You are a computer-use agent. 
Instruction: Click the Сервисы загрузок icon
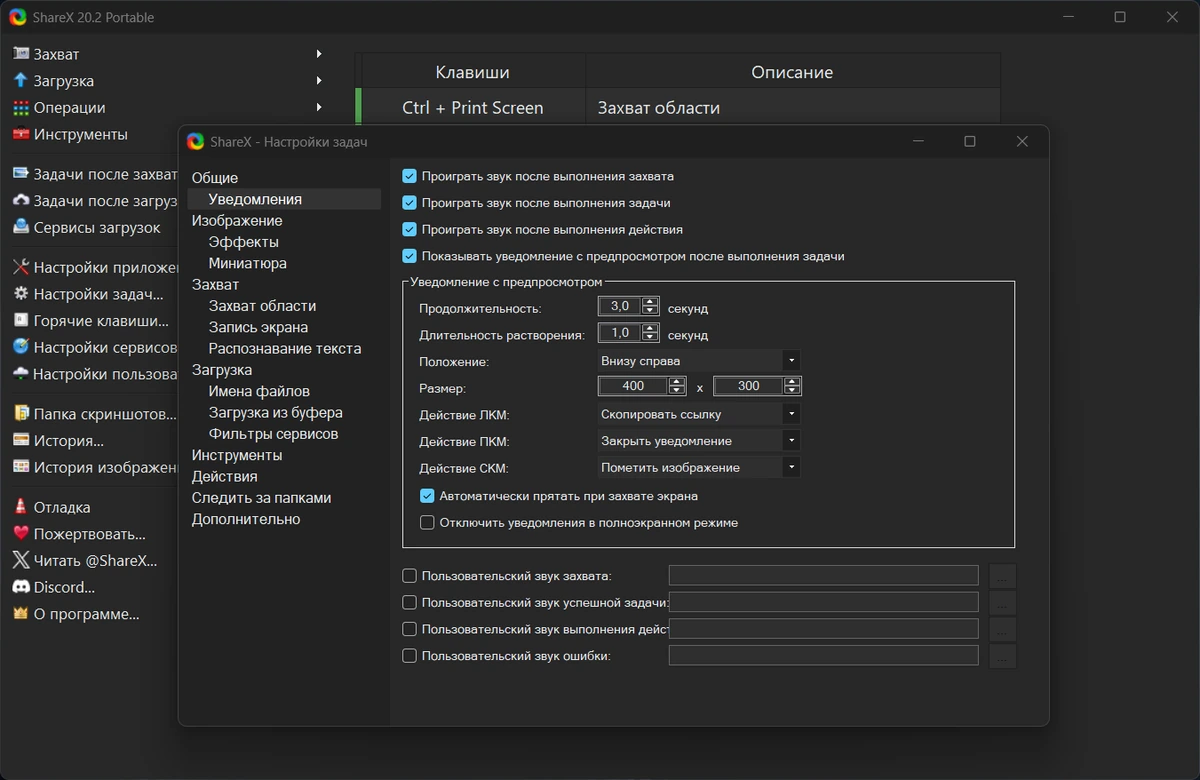pyautogui.click(x=20, y=227)
